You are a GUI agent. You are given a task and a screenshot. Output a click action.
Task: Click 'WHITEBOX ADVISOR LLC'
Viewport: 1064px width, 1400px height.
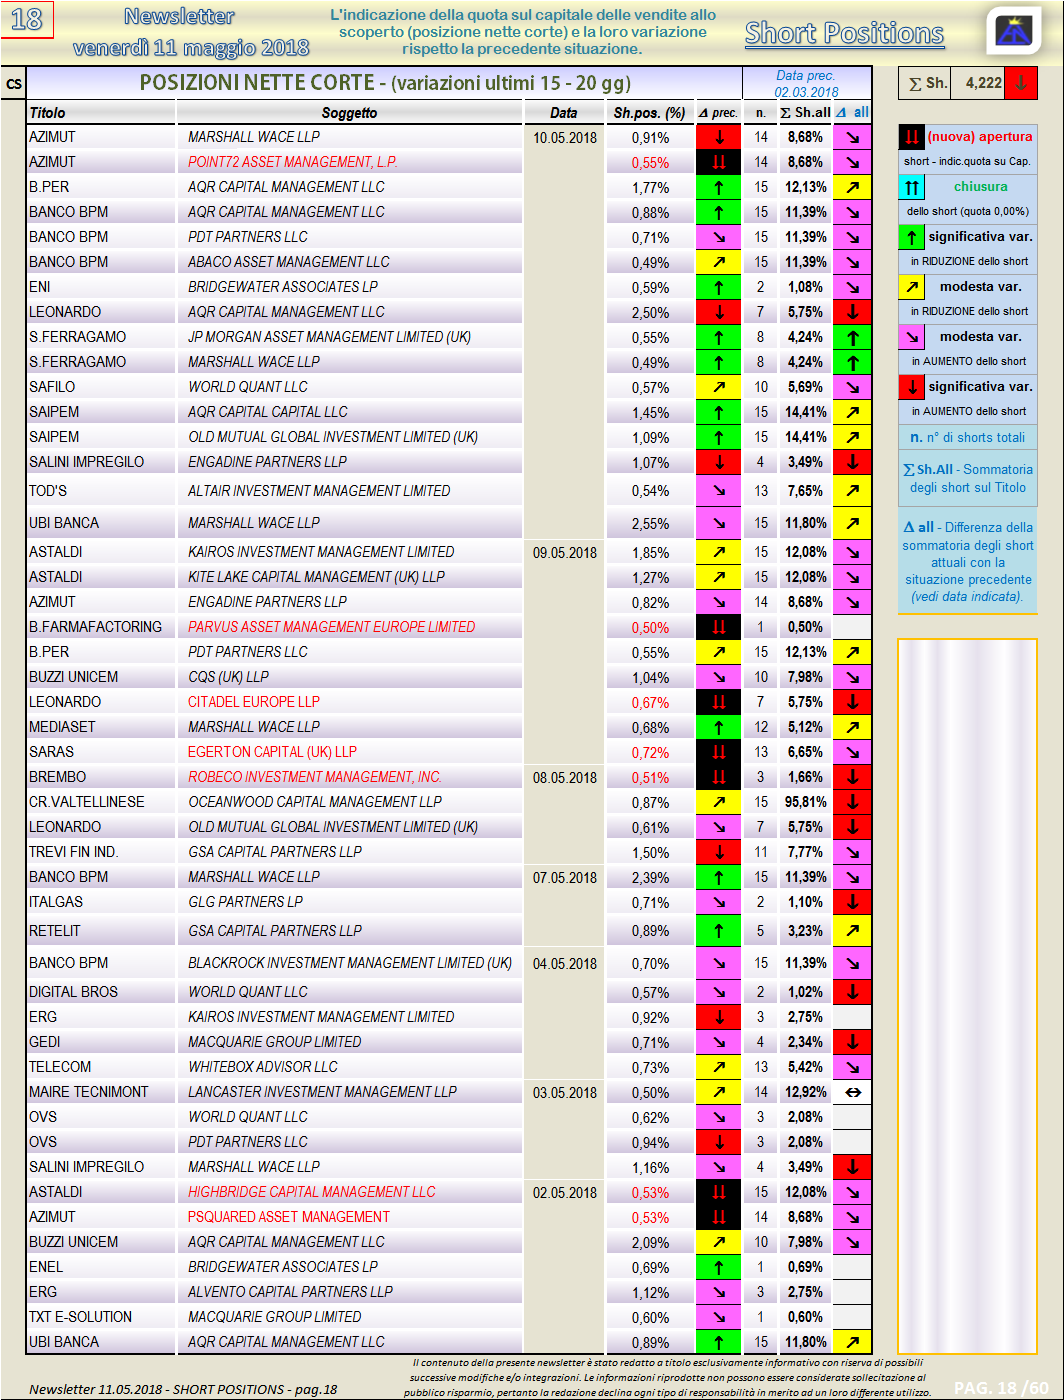click(x=263, y=1067)
